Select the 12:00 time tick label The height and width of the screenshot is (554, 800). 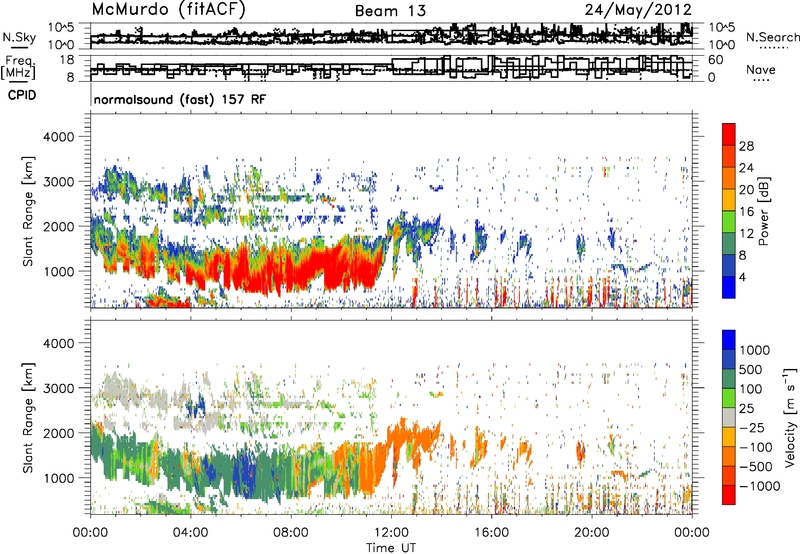pyautogui.click(x=391, y=533)
